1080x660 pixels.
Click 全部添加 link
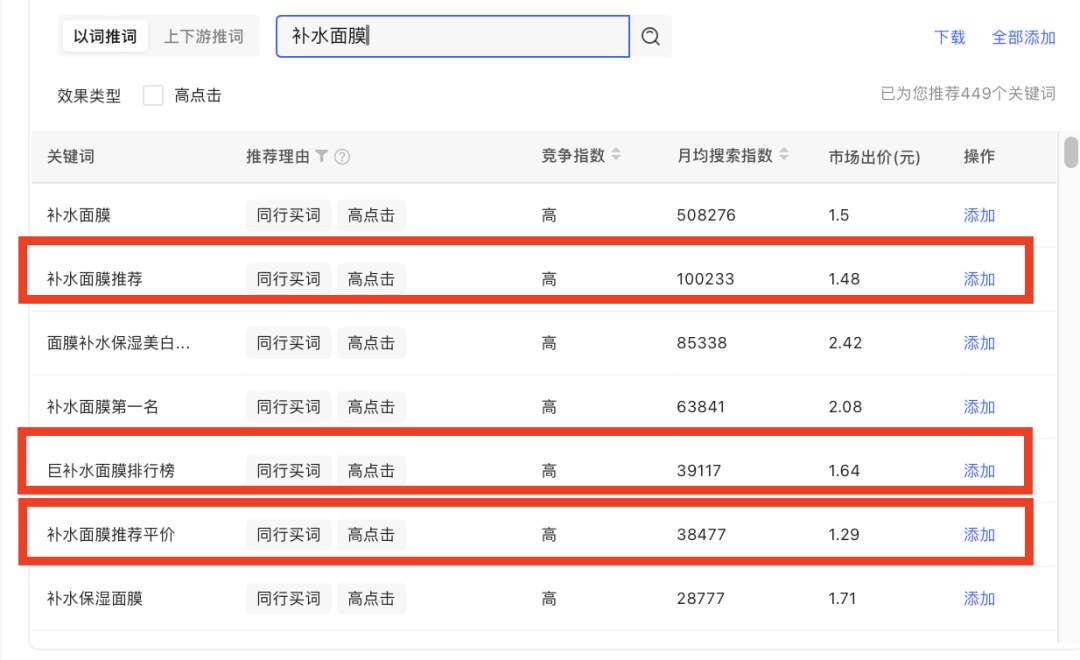click(1023, 37)
